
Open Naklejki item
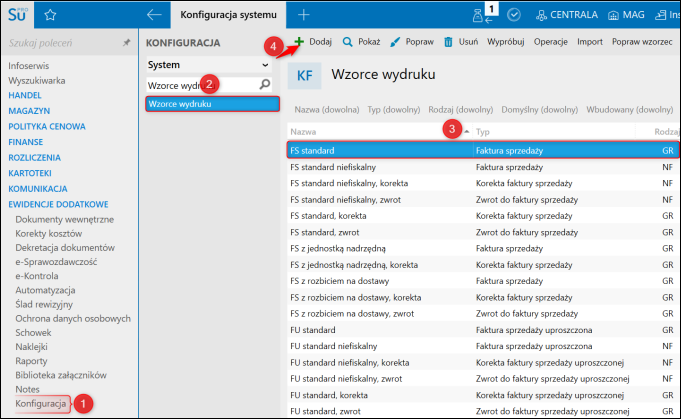point(31,347)
